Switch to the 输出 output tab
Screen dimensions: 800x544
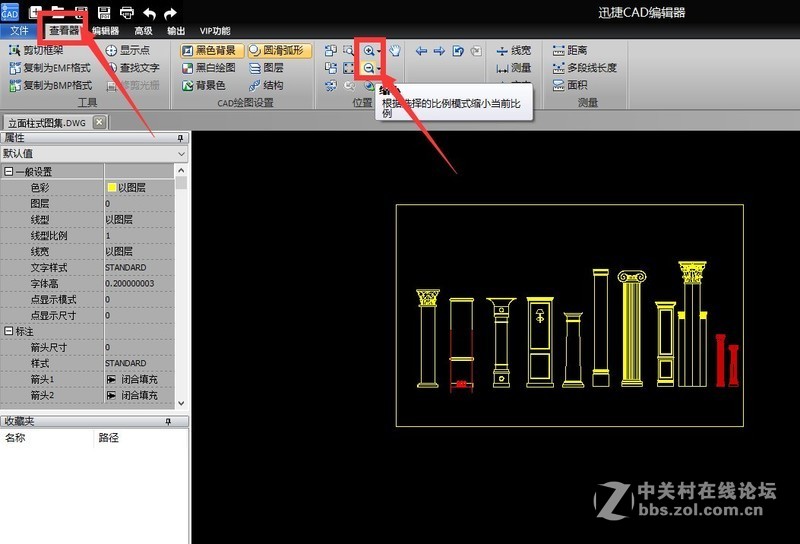click(x=176, y=31)
